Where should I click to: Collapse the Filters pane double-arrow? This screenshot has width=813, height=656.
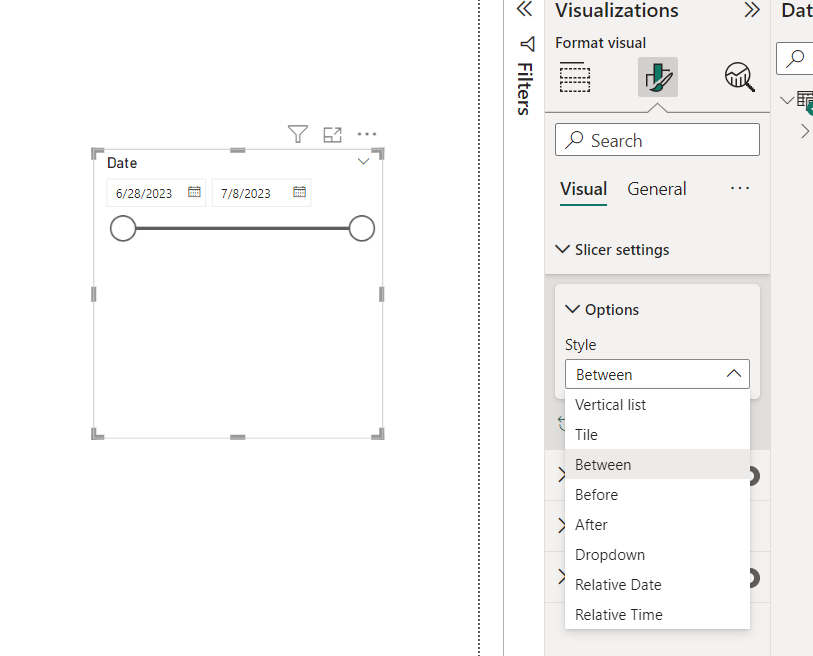(525, 9)
